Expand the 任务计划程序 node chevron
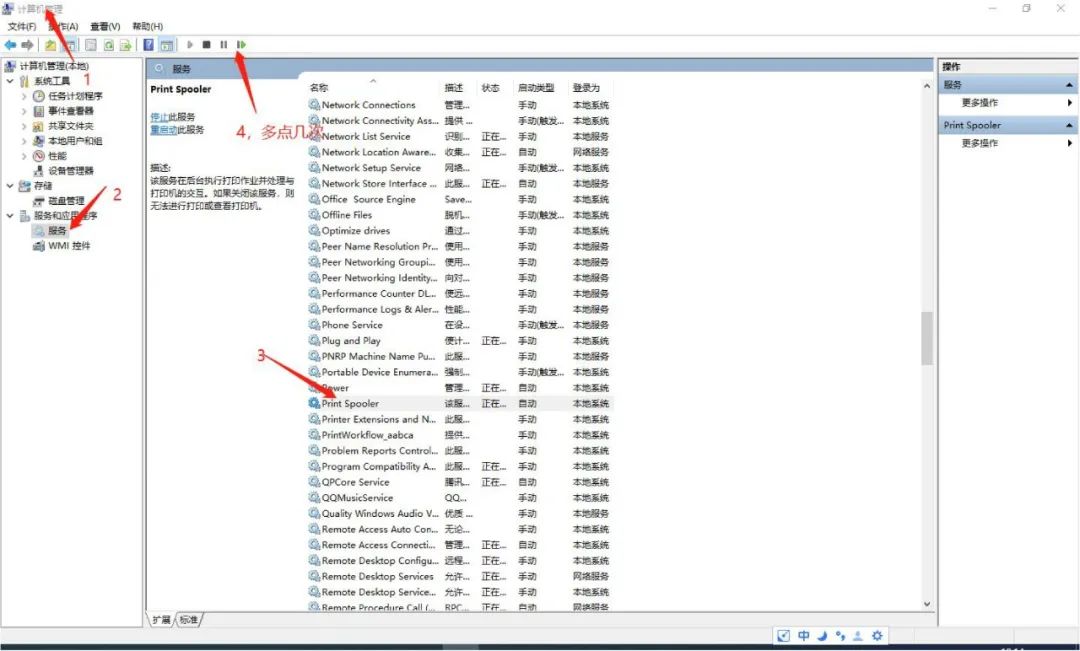The image size is (1080, 651). 24,96
